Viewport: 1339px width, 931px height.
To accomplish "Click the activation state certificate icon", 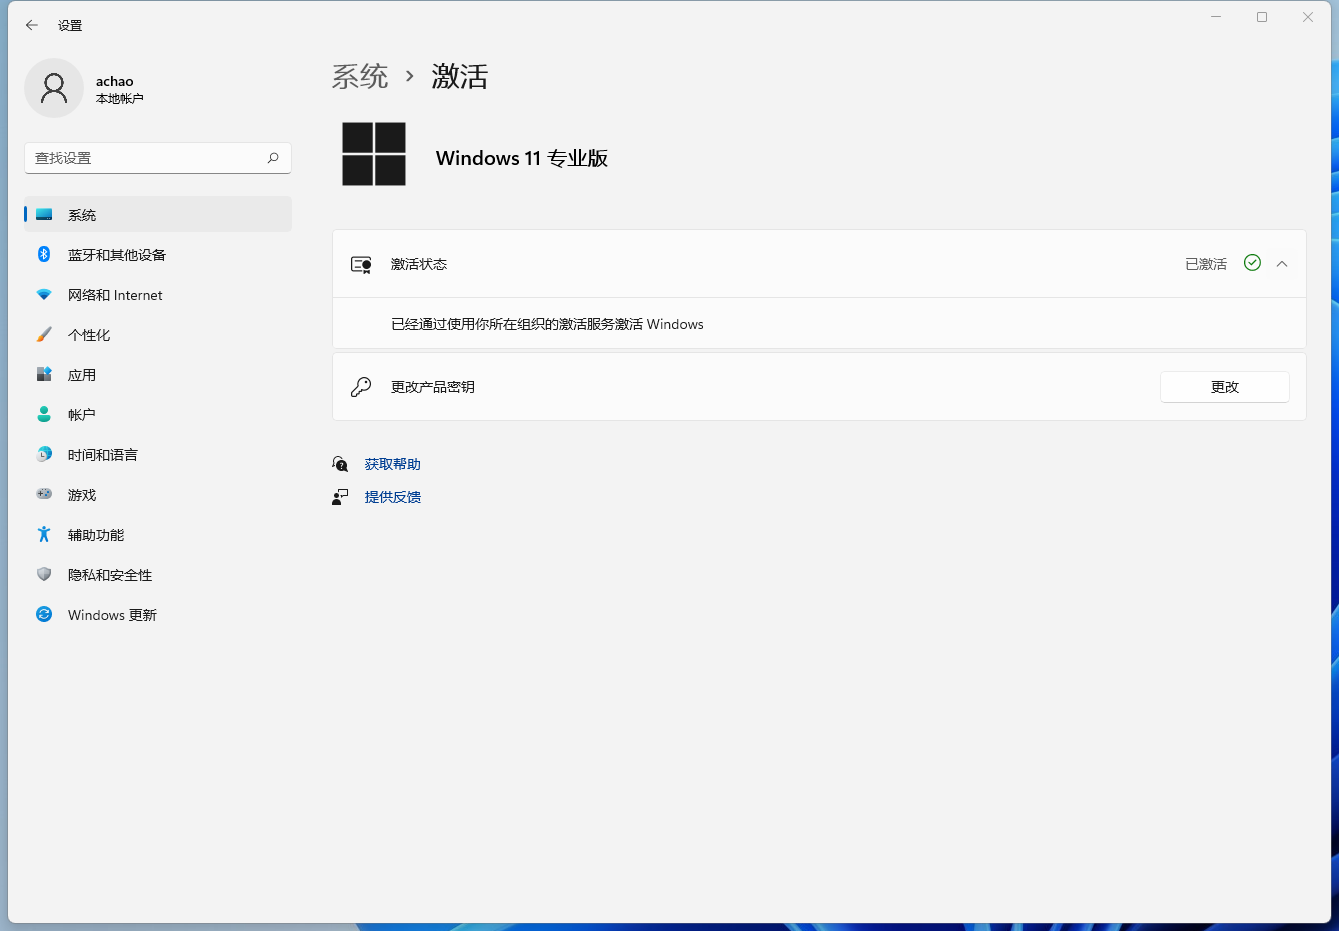I will (361, 264).
